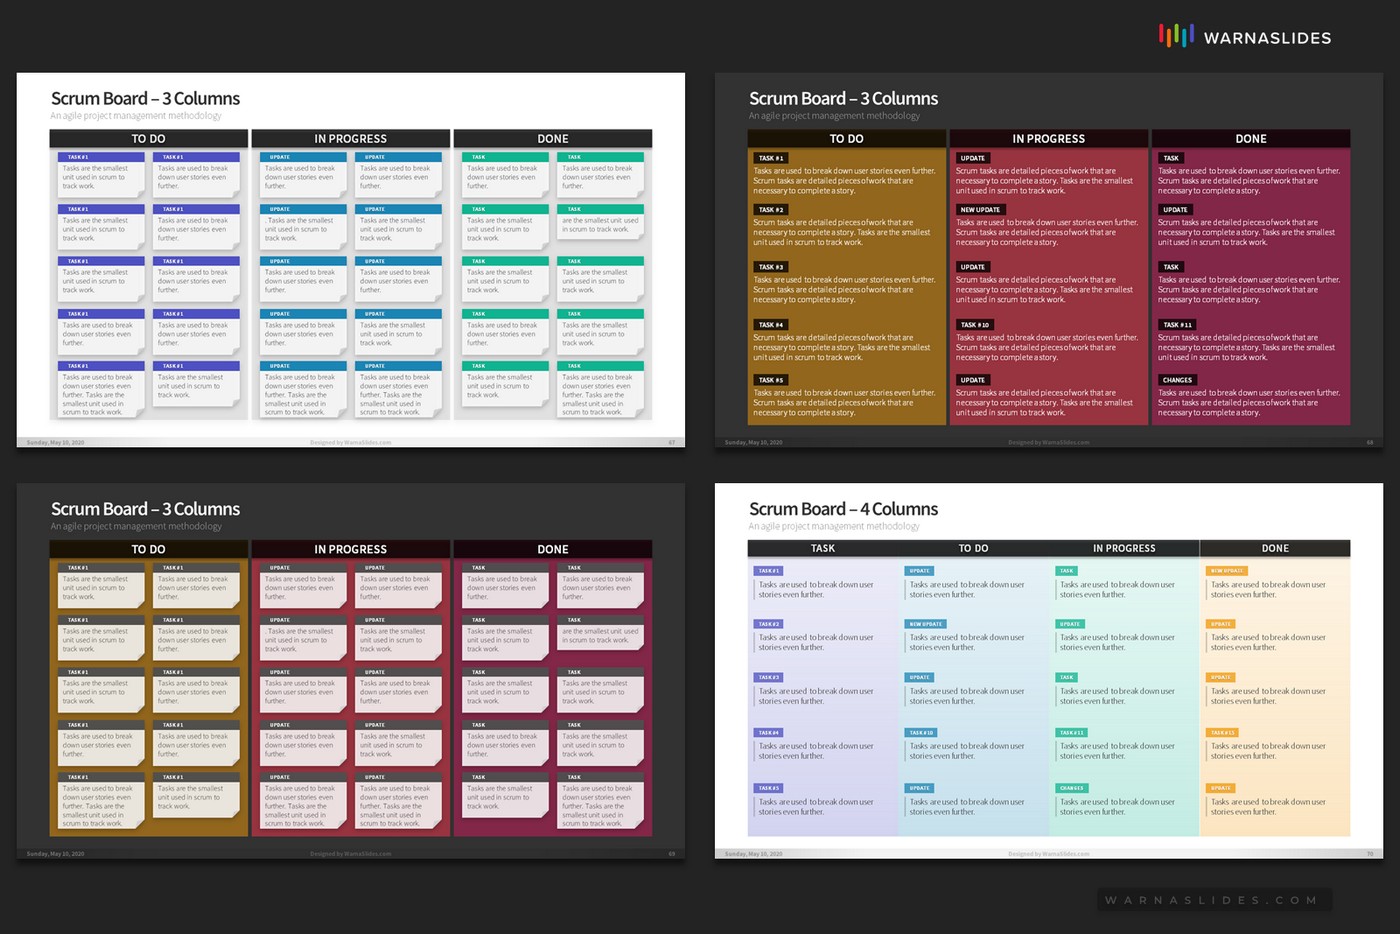Select the CHANGES badge in the maroon DONE column
Image resolution: width=1400 pixels, height=934 pixels.
[x=1177, y=380]
